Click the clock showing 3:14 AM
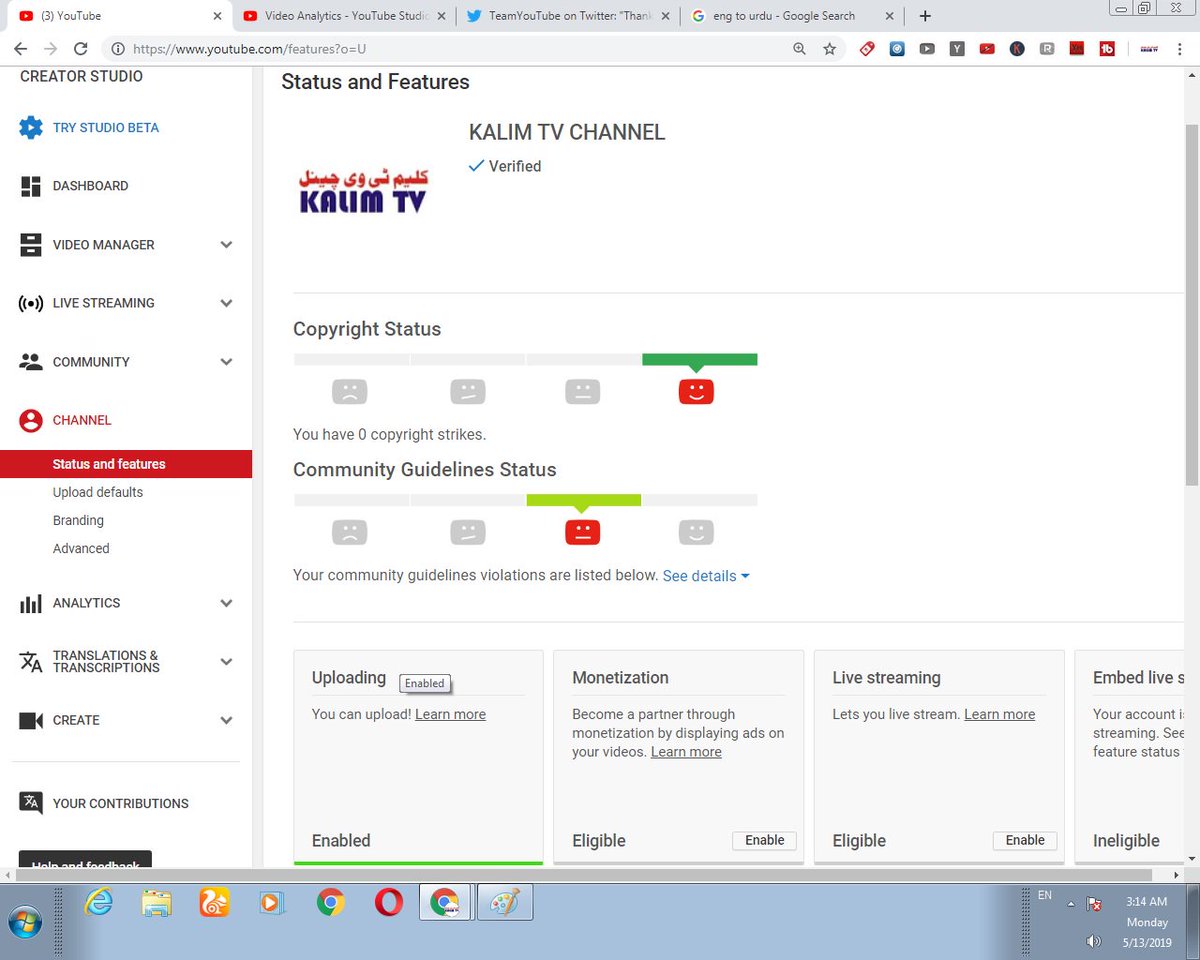 coord(1146,901)
